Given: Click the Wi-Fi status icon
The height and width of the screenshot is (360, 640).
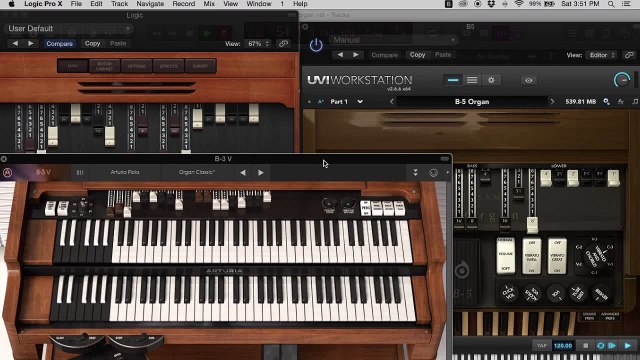Looking at the screenshot, I should 519,4.
